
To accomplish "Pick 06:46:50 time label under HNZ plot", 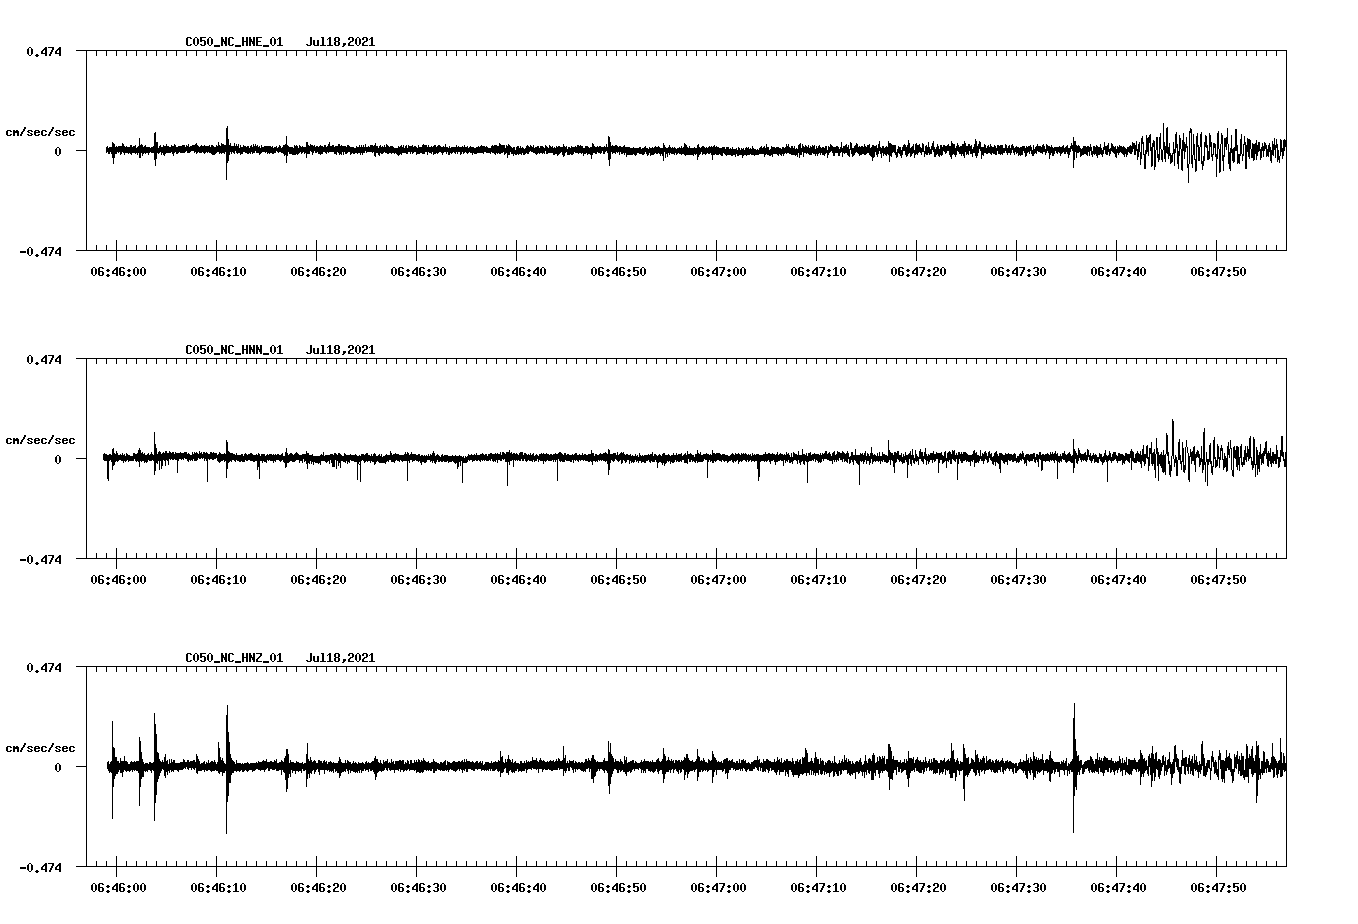I will 618,888.
